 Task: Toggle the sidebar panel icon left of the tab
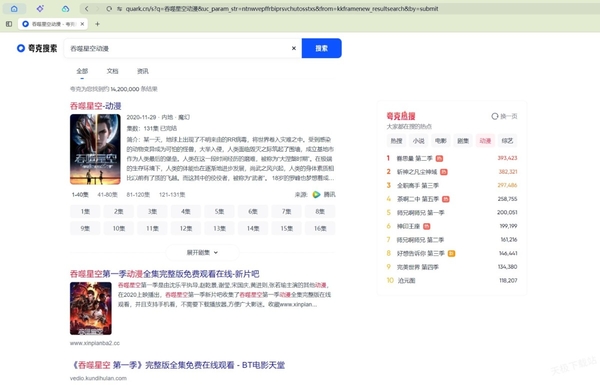pyautogui.click(x=9, y=24)
